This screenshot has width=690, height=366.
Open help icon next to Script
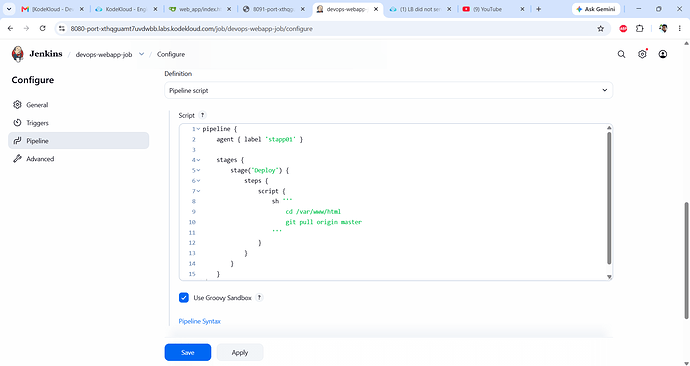[202, 115]
